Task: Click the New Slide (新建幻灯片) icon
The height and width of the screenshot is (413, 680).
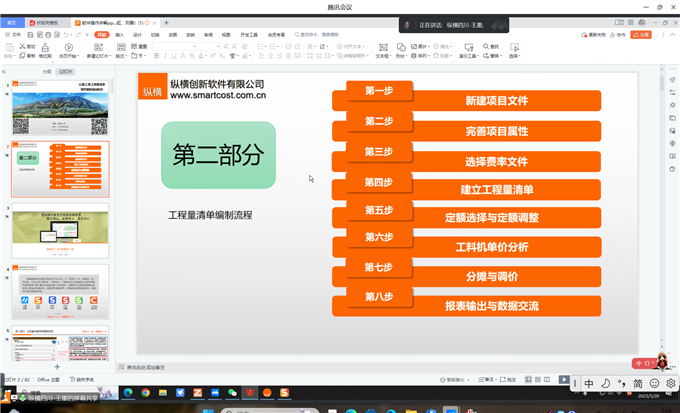Action: pos(98,47)
